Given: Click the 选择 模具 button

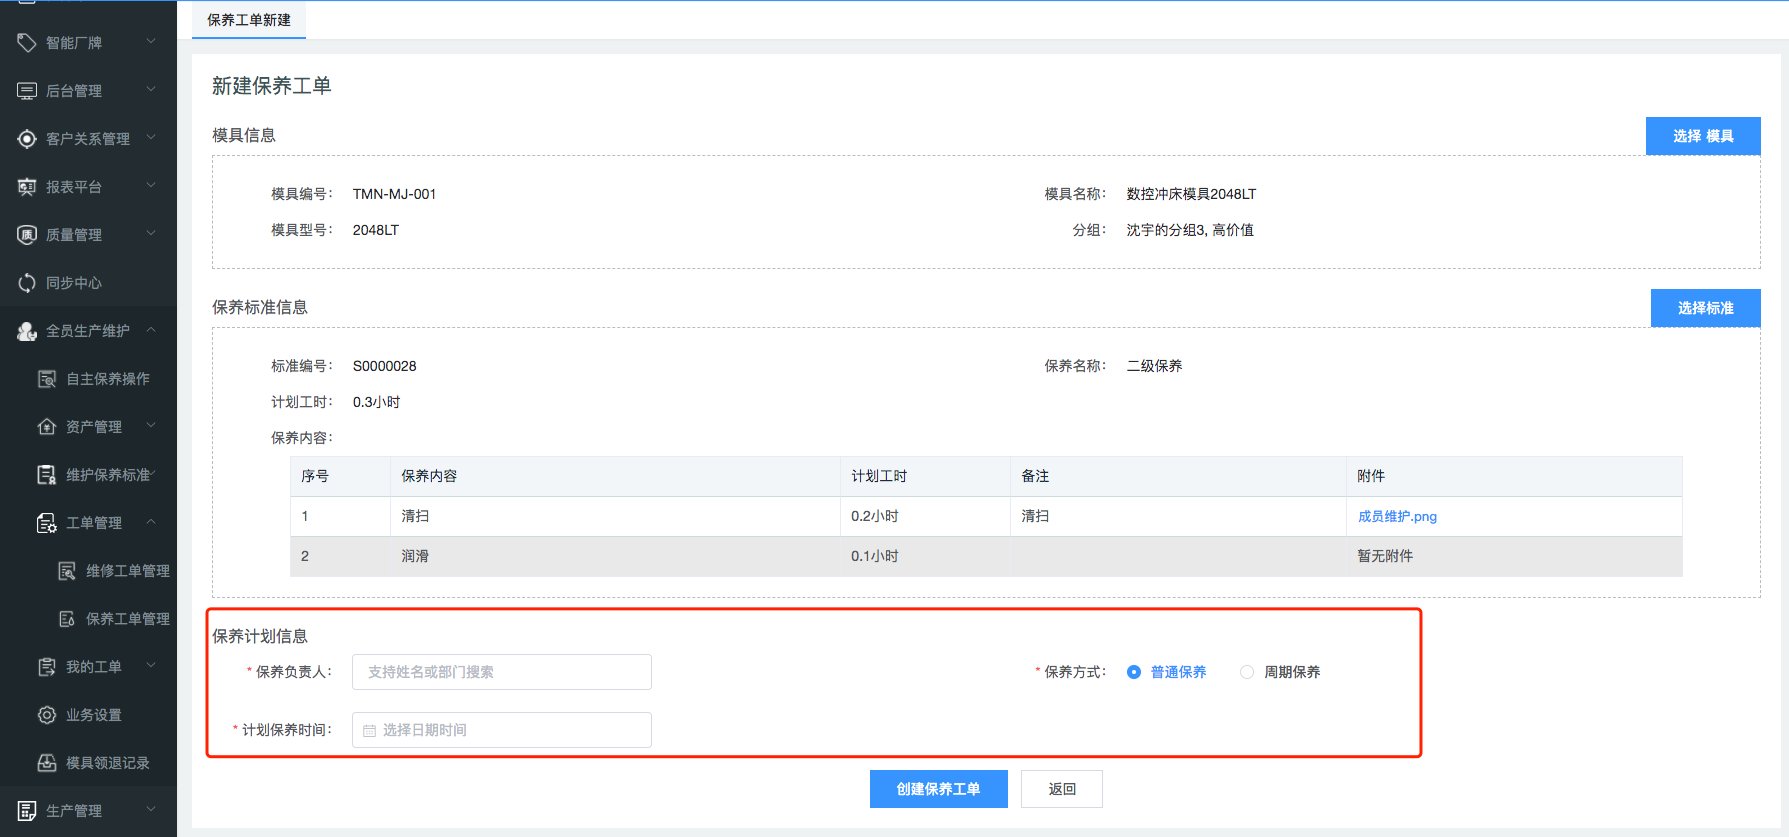Looking at the screenshot, I should 1702,136.
